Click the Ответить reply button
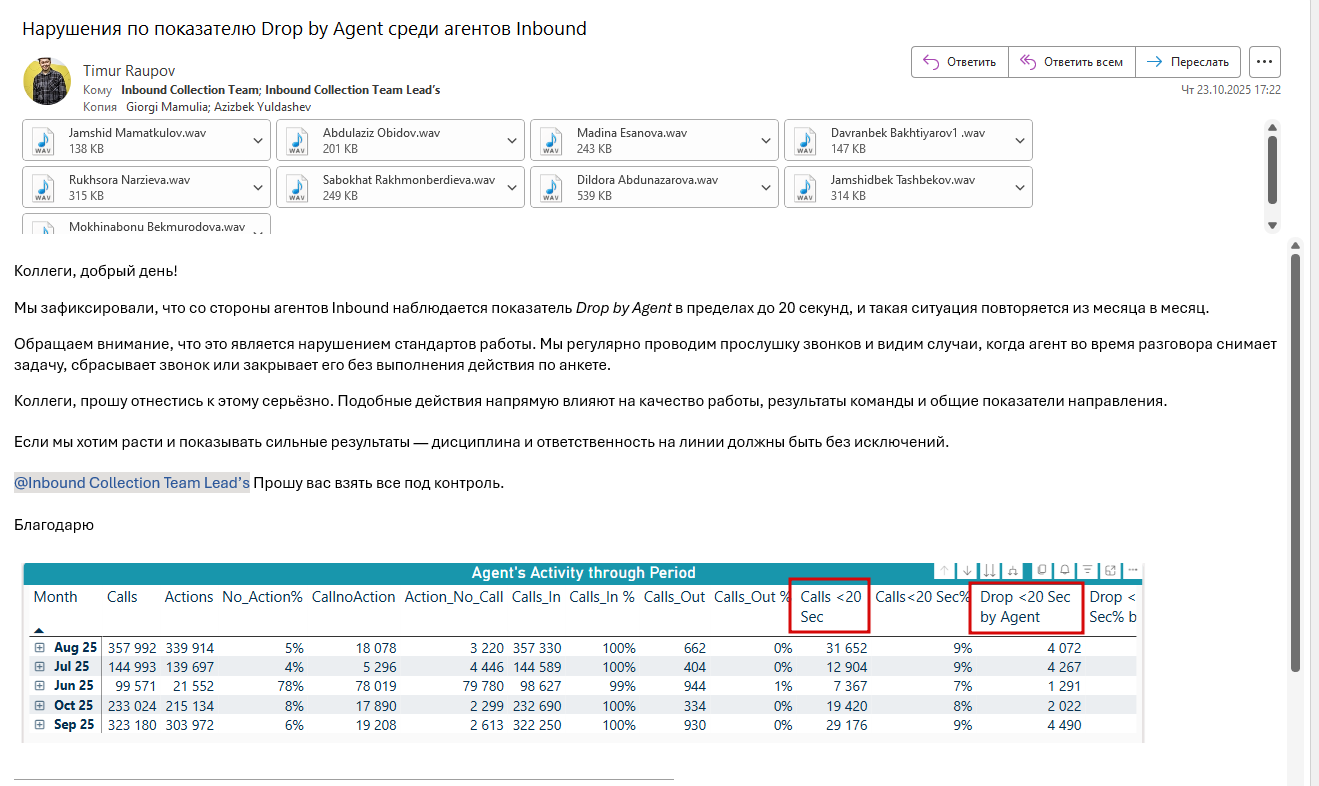This screenshot has width=1319, height=786. point(960,62)
